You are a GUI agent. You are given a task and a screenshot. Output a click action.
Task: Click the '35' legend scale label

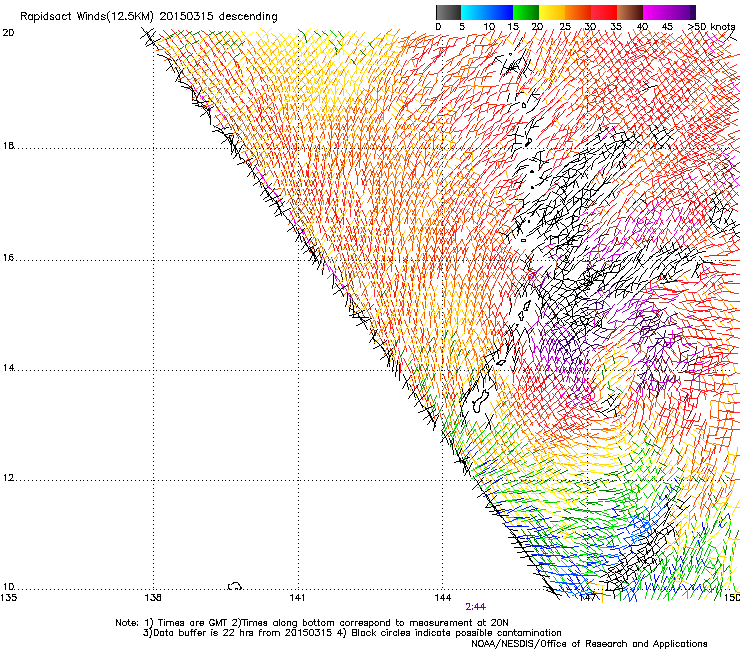pos(616,27)
